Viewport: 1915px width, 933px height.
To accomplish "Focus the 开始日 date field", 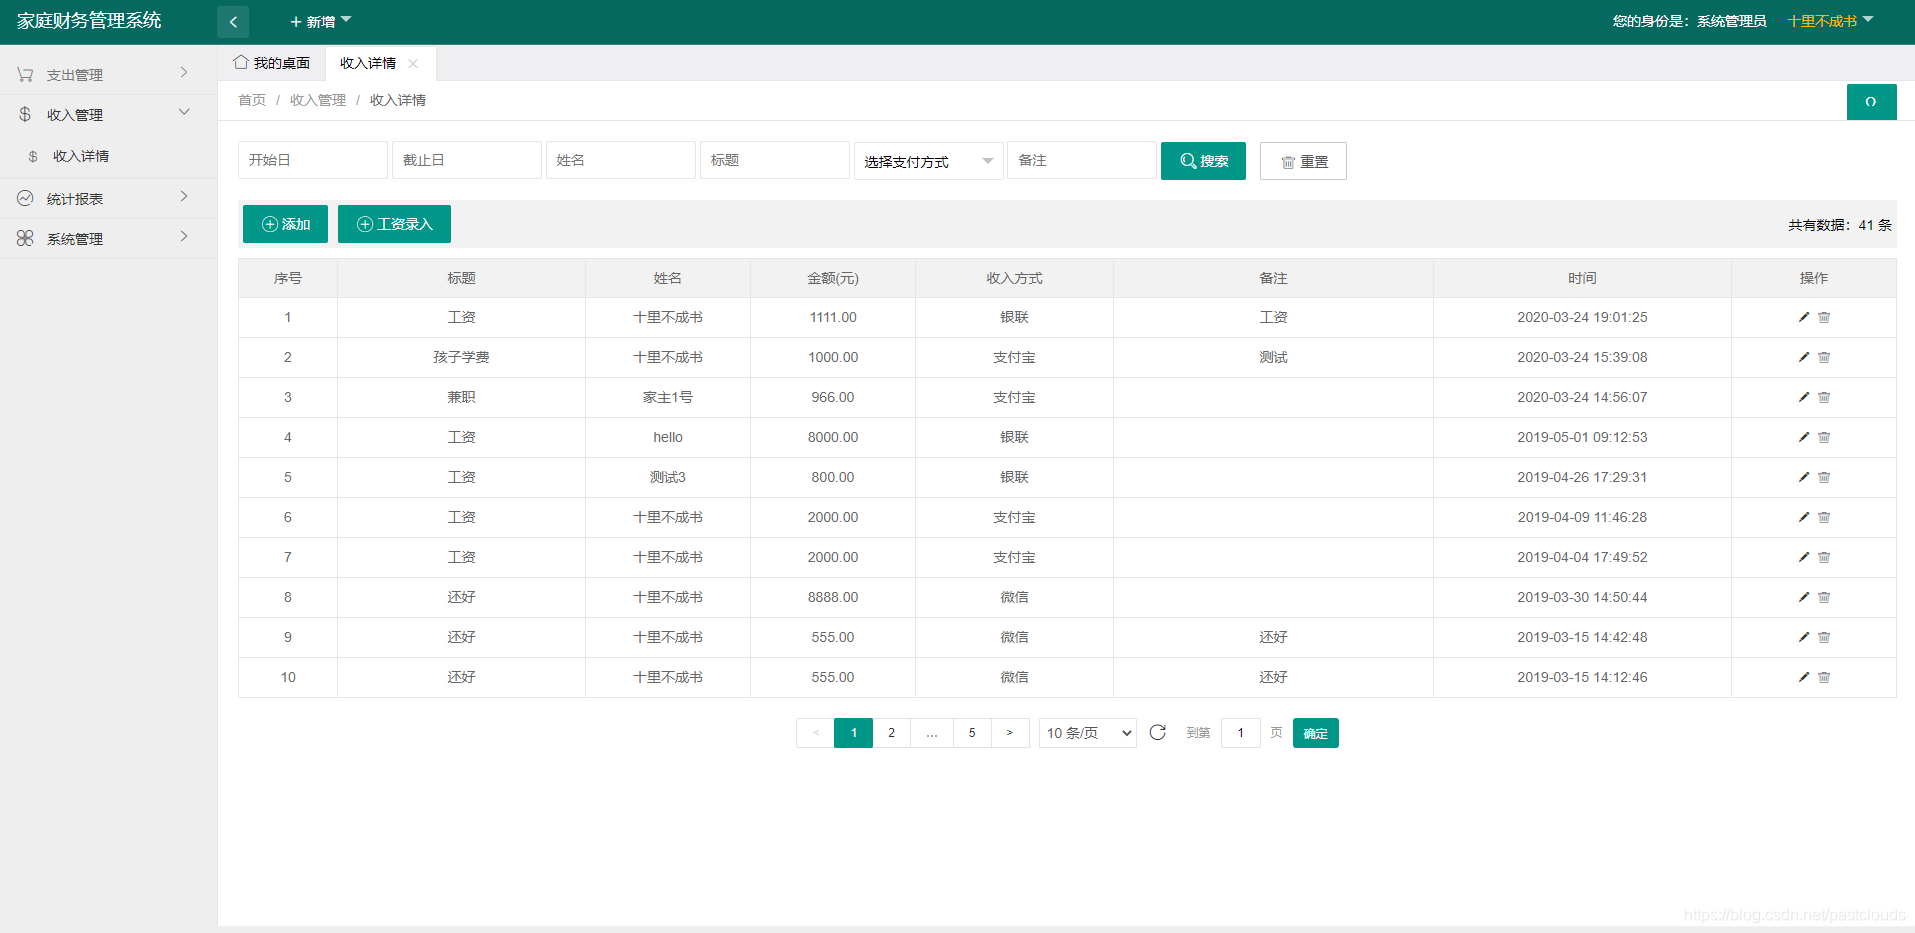I will coord(313,160).
